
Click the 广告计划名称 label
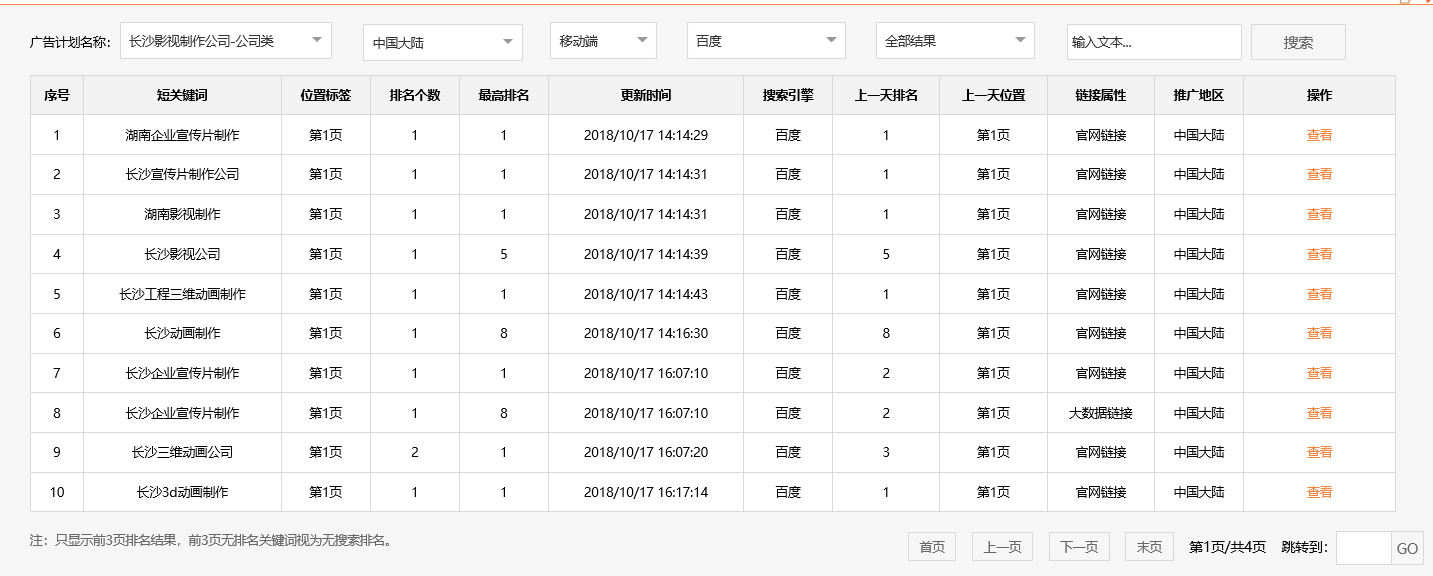(x=71, y=43)
